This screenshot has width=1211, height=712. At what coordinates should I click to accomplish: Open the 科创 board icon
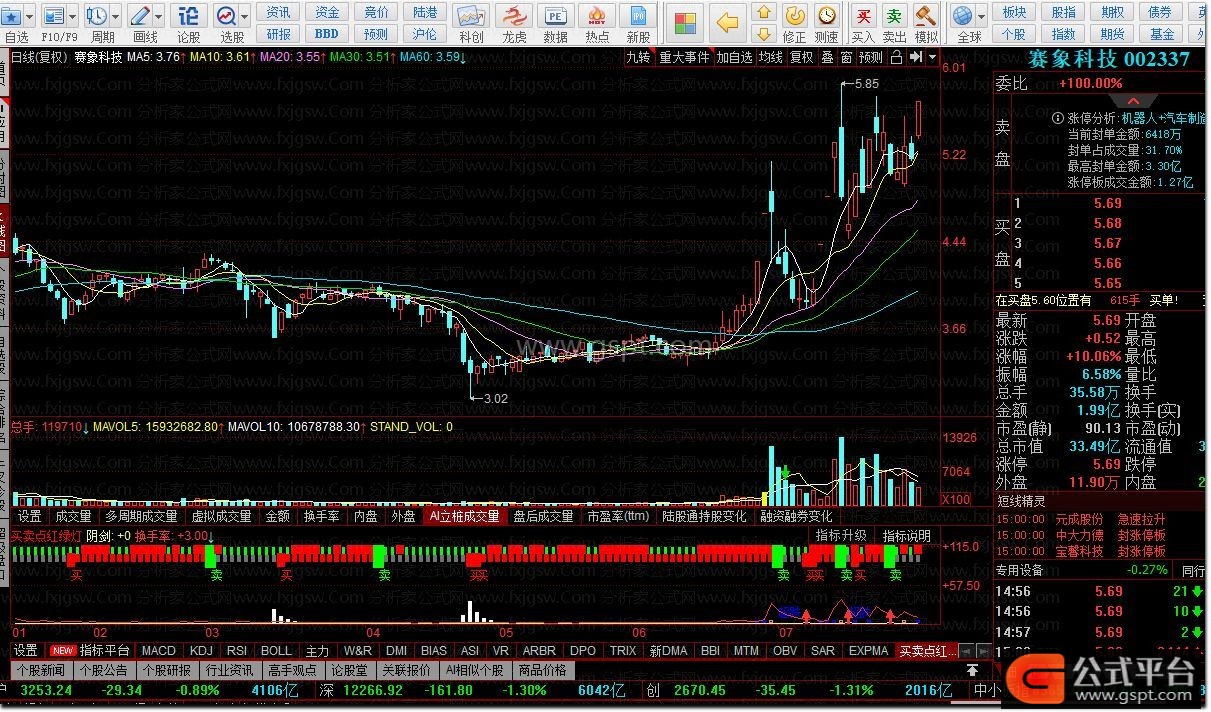tap(471, 16)
